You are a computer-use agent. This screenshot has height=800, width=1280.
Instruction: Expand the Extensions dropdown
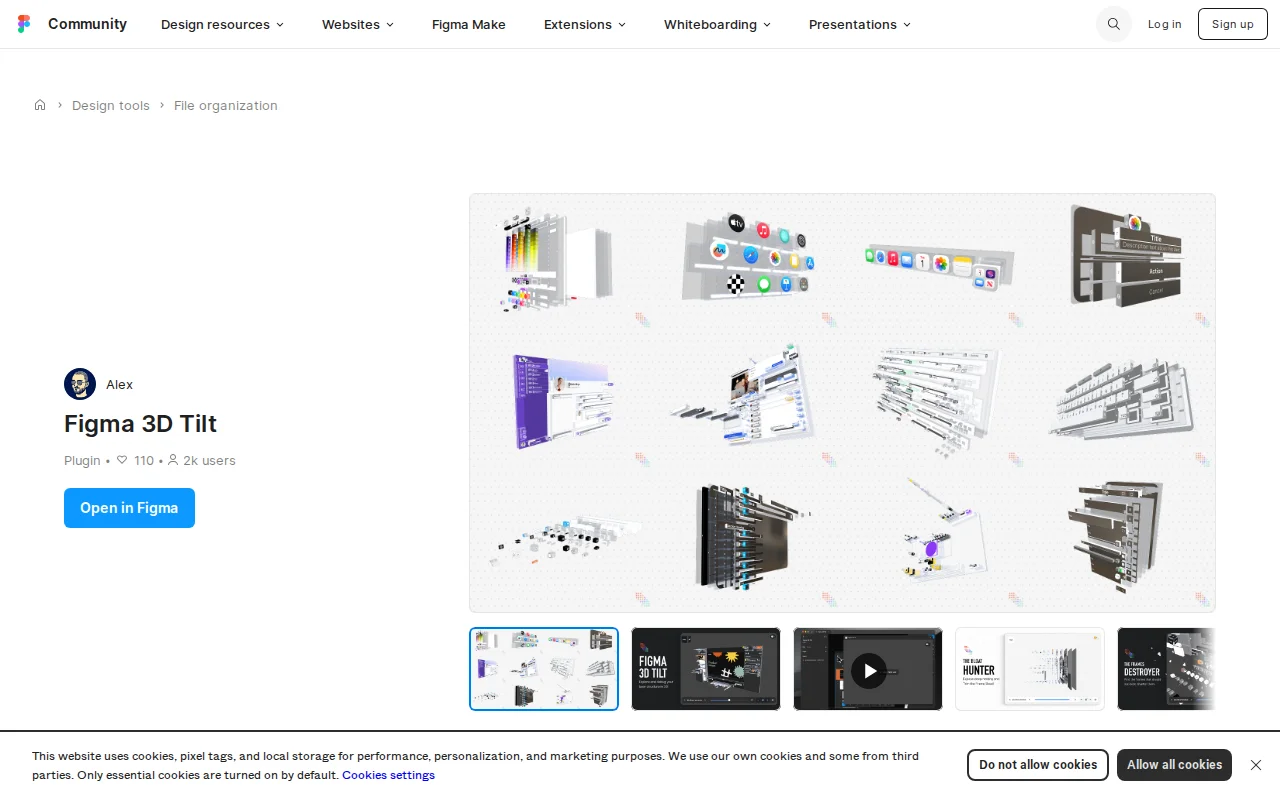click(584, 24)
